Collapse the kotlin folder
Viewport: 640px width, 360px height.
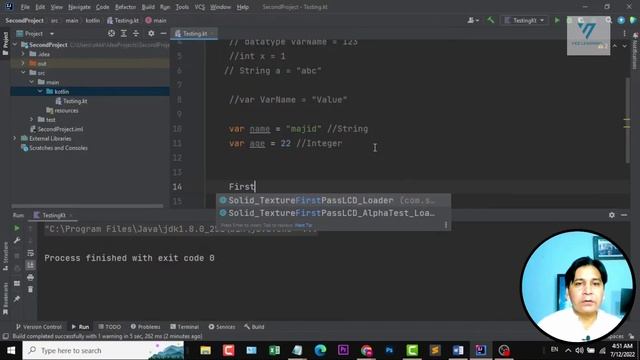40,91
